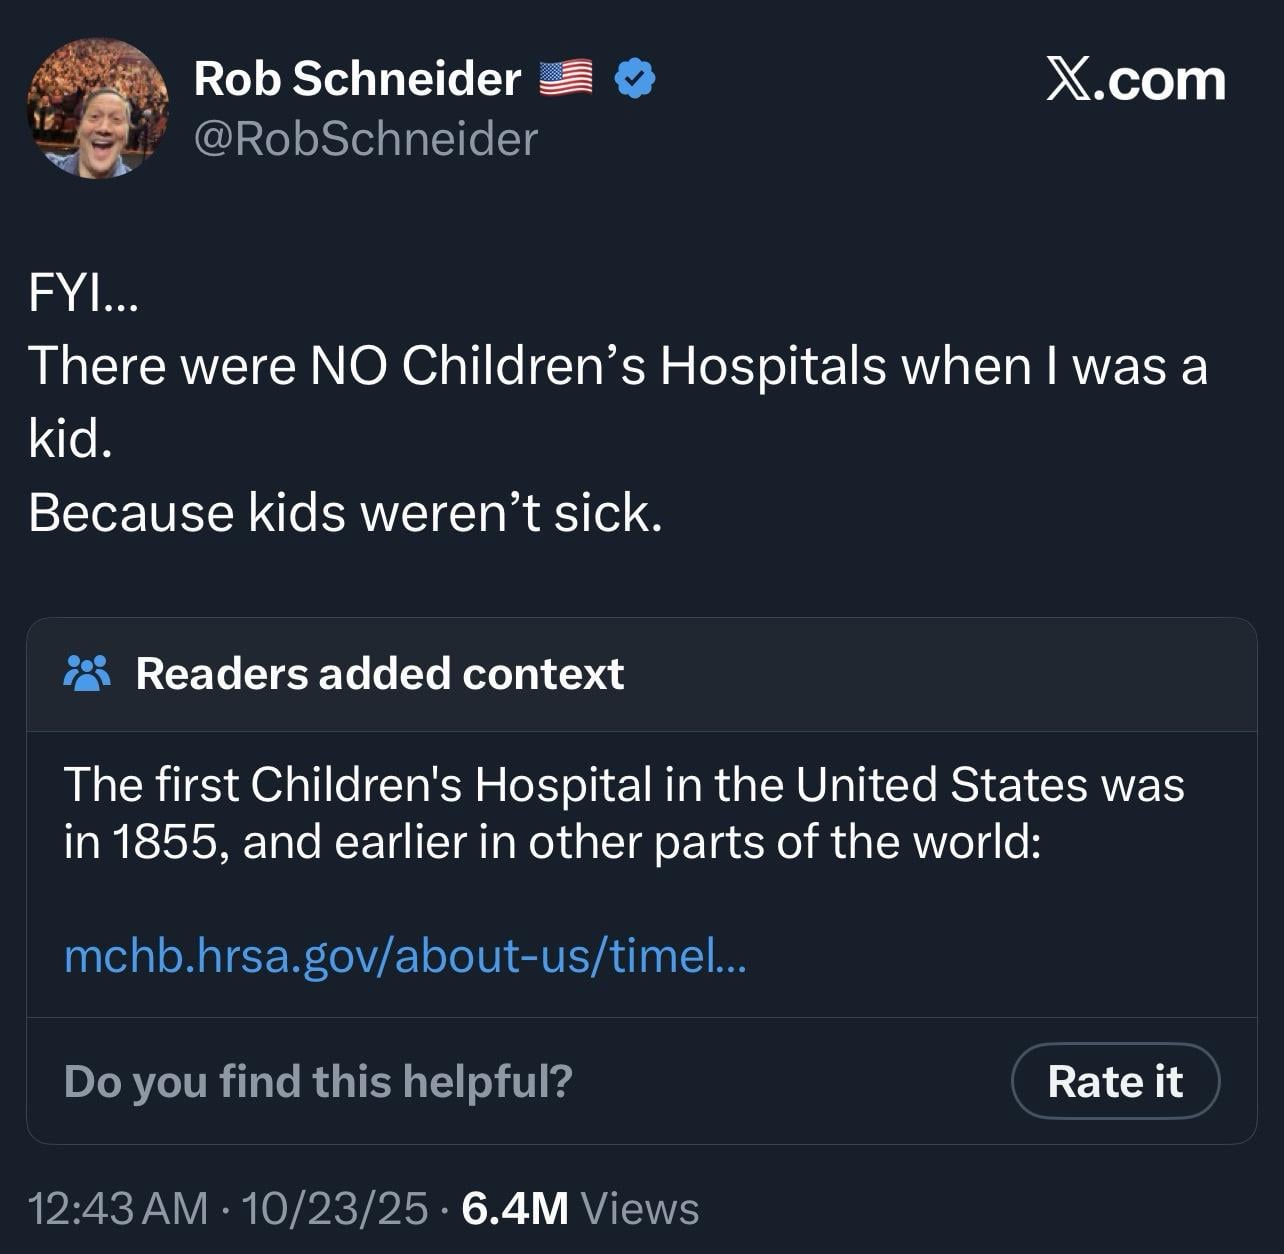
Task: Click "Do you find this helpful?" text
Action: 318,1081
